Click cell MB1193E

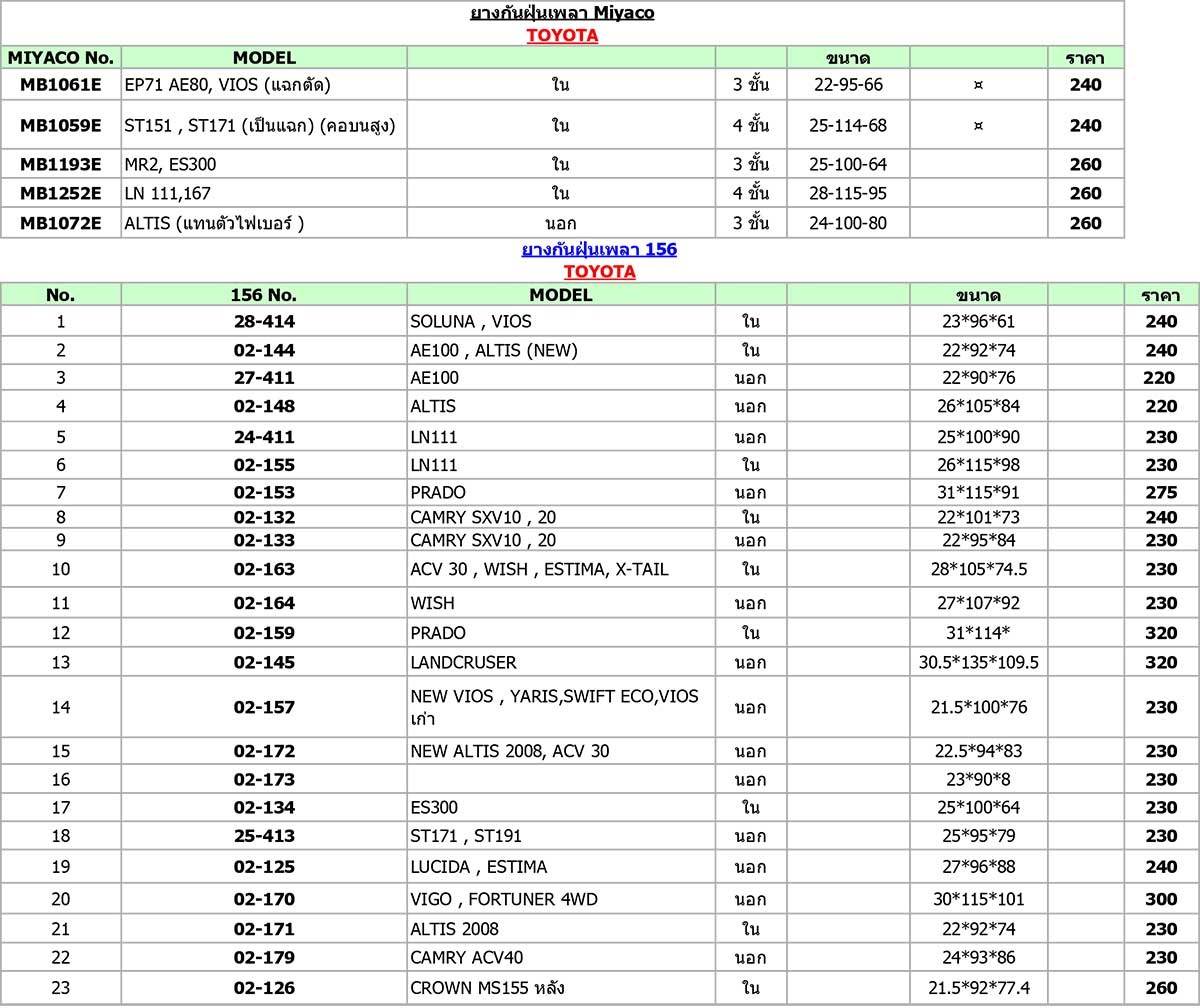61,164
